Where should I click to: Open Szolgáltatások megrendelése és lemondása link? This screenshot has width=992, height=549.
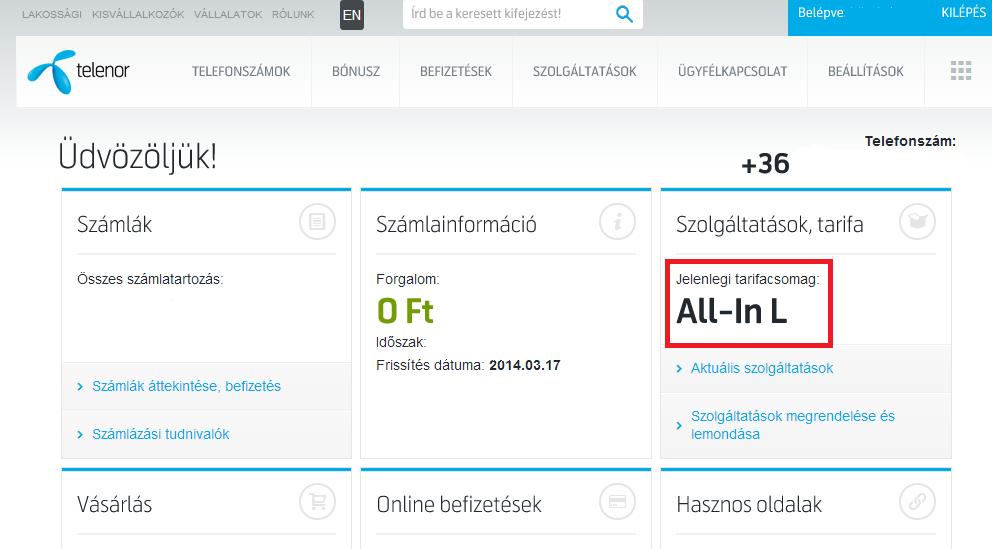pyautogui.click(x=793, y=425)
